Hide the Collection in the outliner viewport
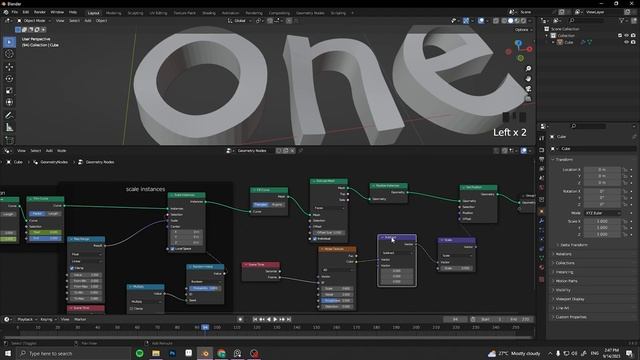The height and width of the screenshot is (360, 640). (x=627, y=36)
